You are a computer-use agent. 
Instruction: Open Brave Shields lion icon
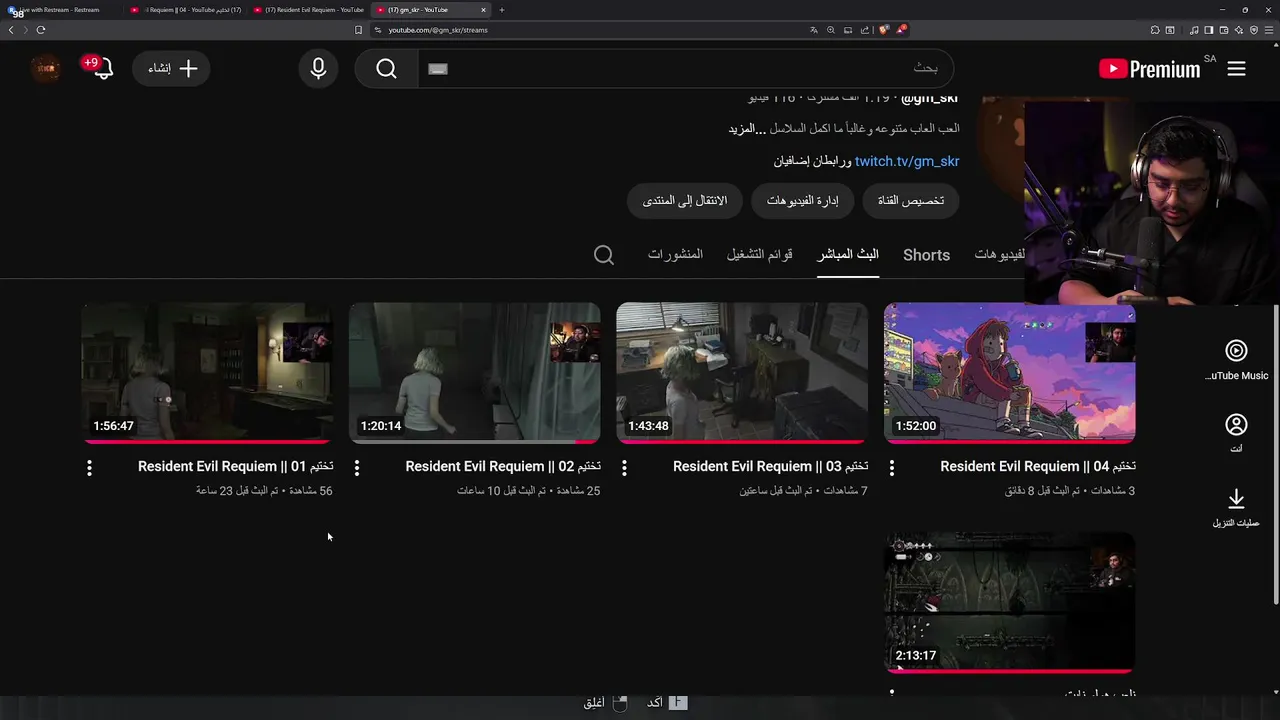point(884,30)
